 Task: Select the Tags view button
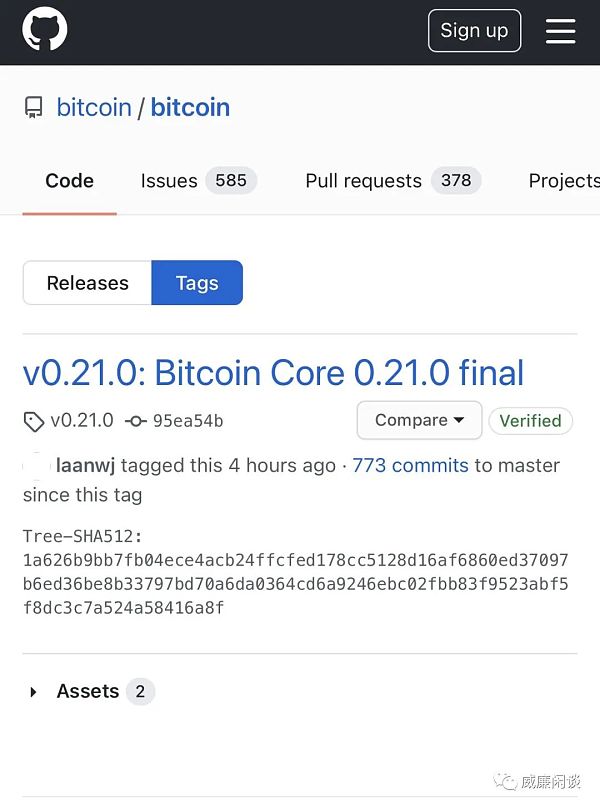[x=197, y=282]
